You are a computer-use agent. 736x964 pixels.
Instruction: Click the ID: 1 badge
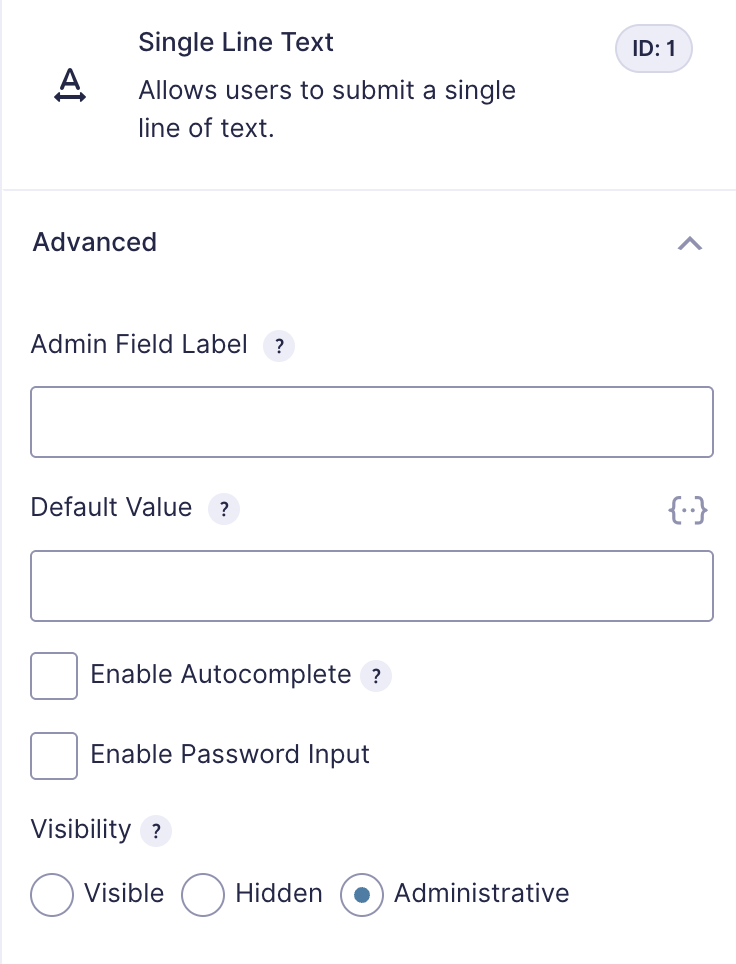point(654,49)
